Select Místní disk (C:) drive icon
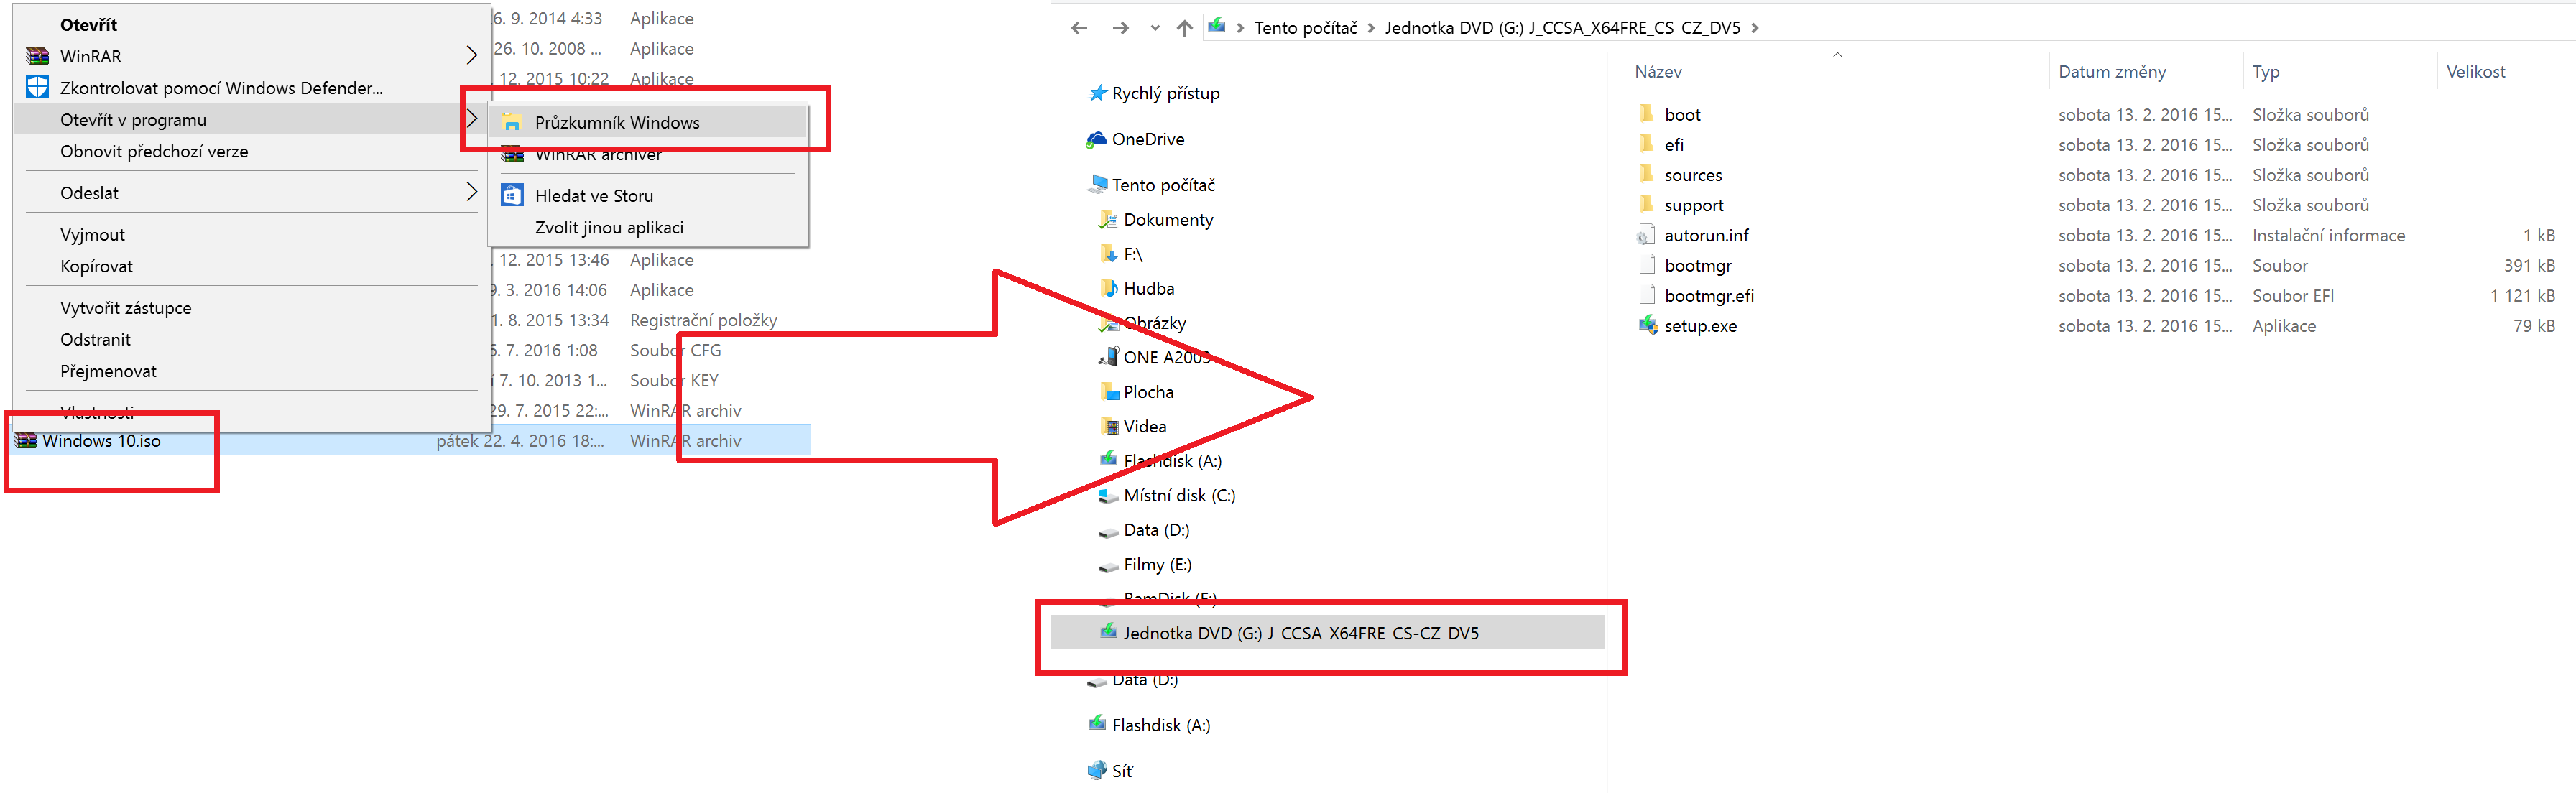The width and height of the screenshot is (2576, 793). coord(1108,495)
